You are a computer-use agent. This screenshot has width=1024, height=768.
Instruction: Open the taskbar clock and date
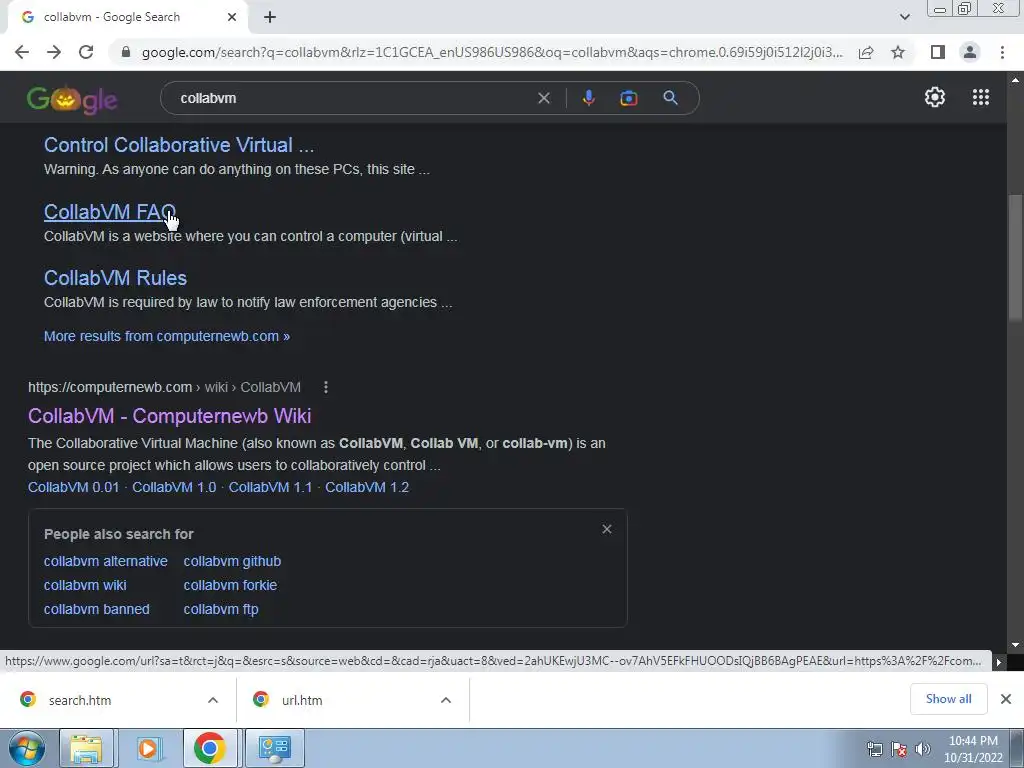[973, 749]
